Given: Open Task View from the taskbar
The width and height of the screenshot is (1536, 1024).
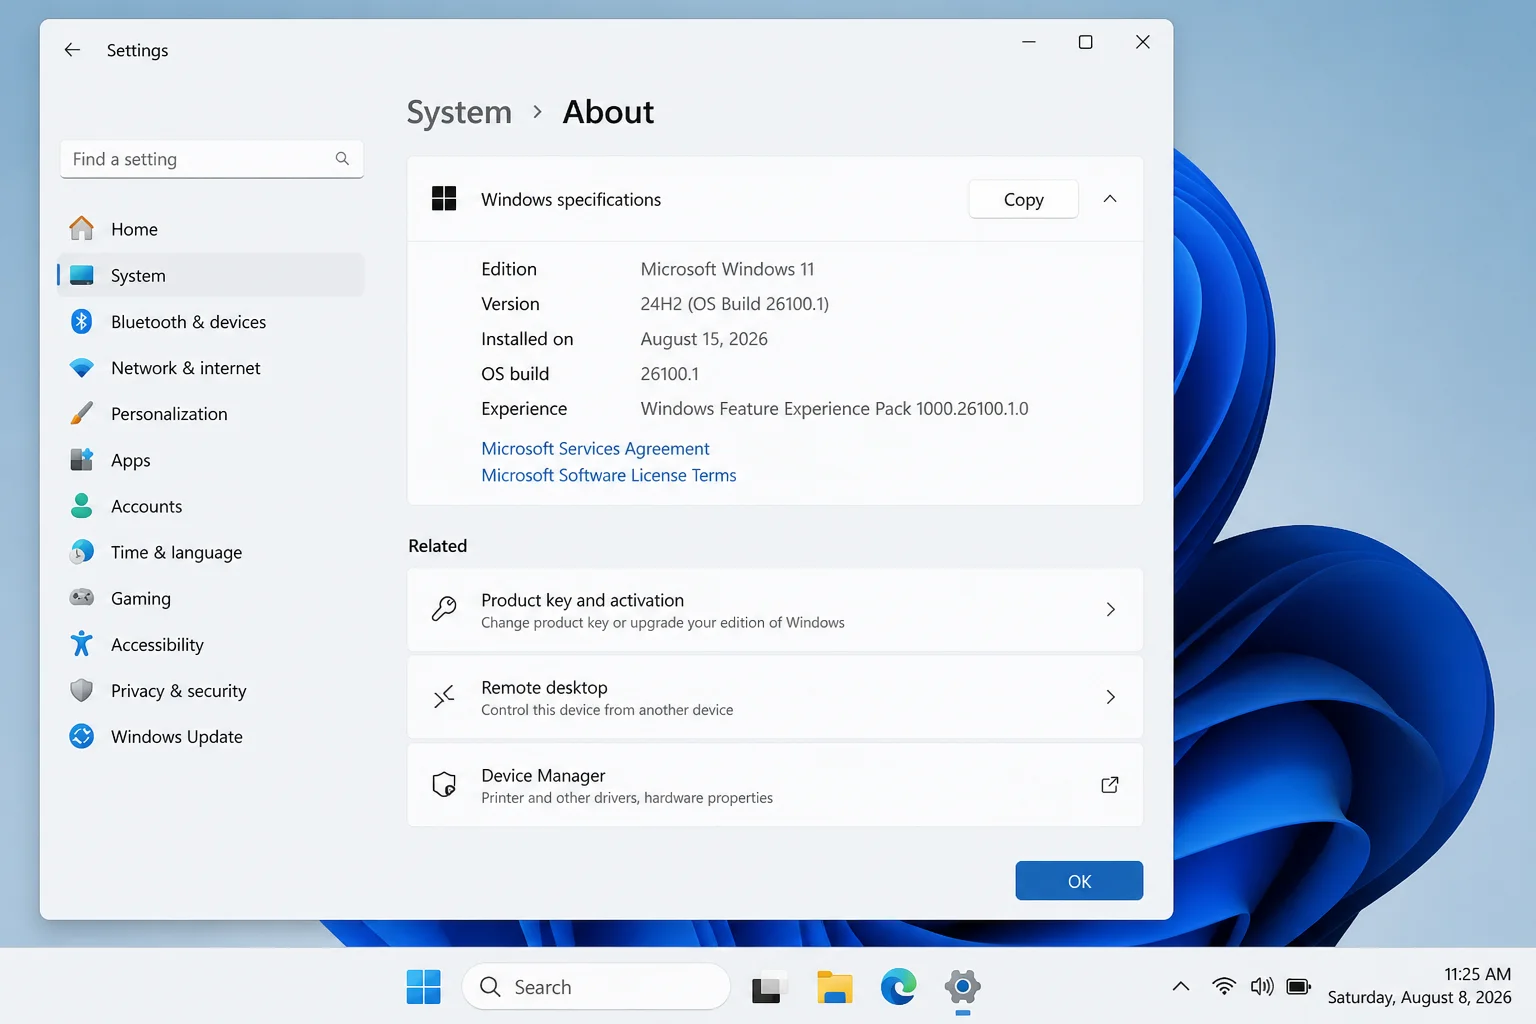Looking at the screenshot, I should pos(768,988).
